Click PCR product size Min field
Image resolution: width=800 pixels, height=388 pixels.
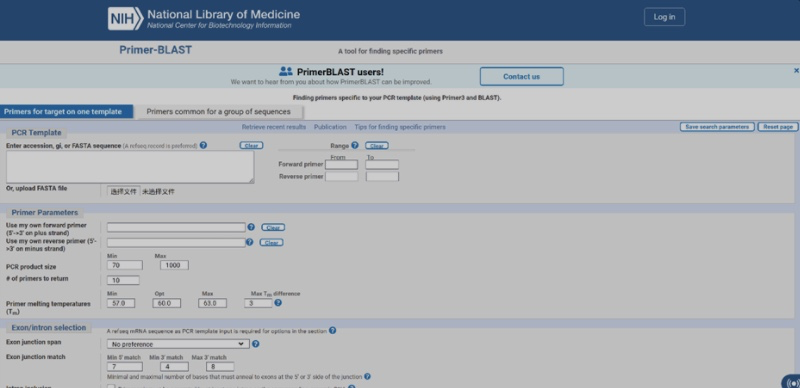click(124, 265)
